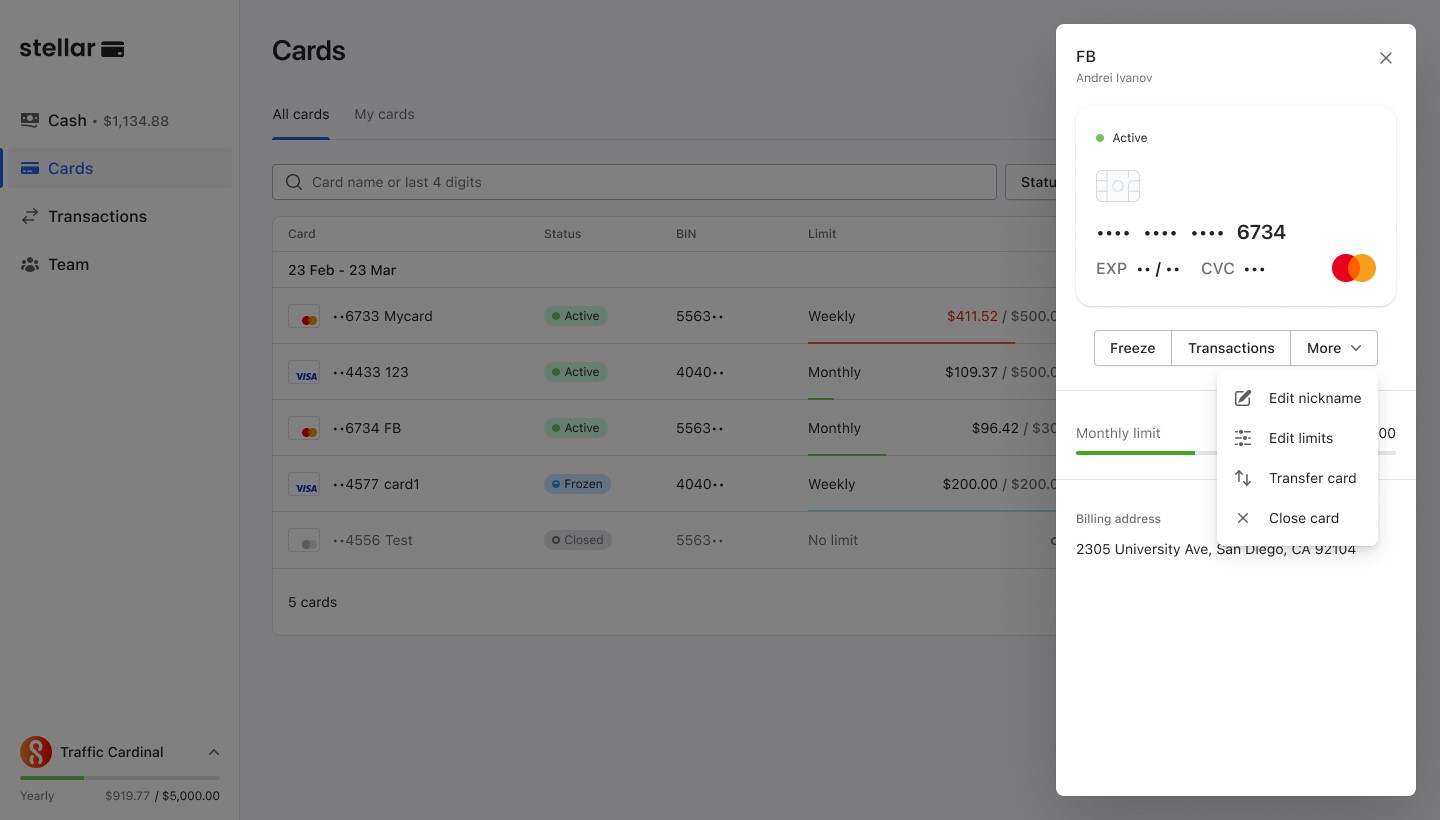
Task: Select Edit nickname menu item
Action: 1297,398
